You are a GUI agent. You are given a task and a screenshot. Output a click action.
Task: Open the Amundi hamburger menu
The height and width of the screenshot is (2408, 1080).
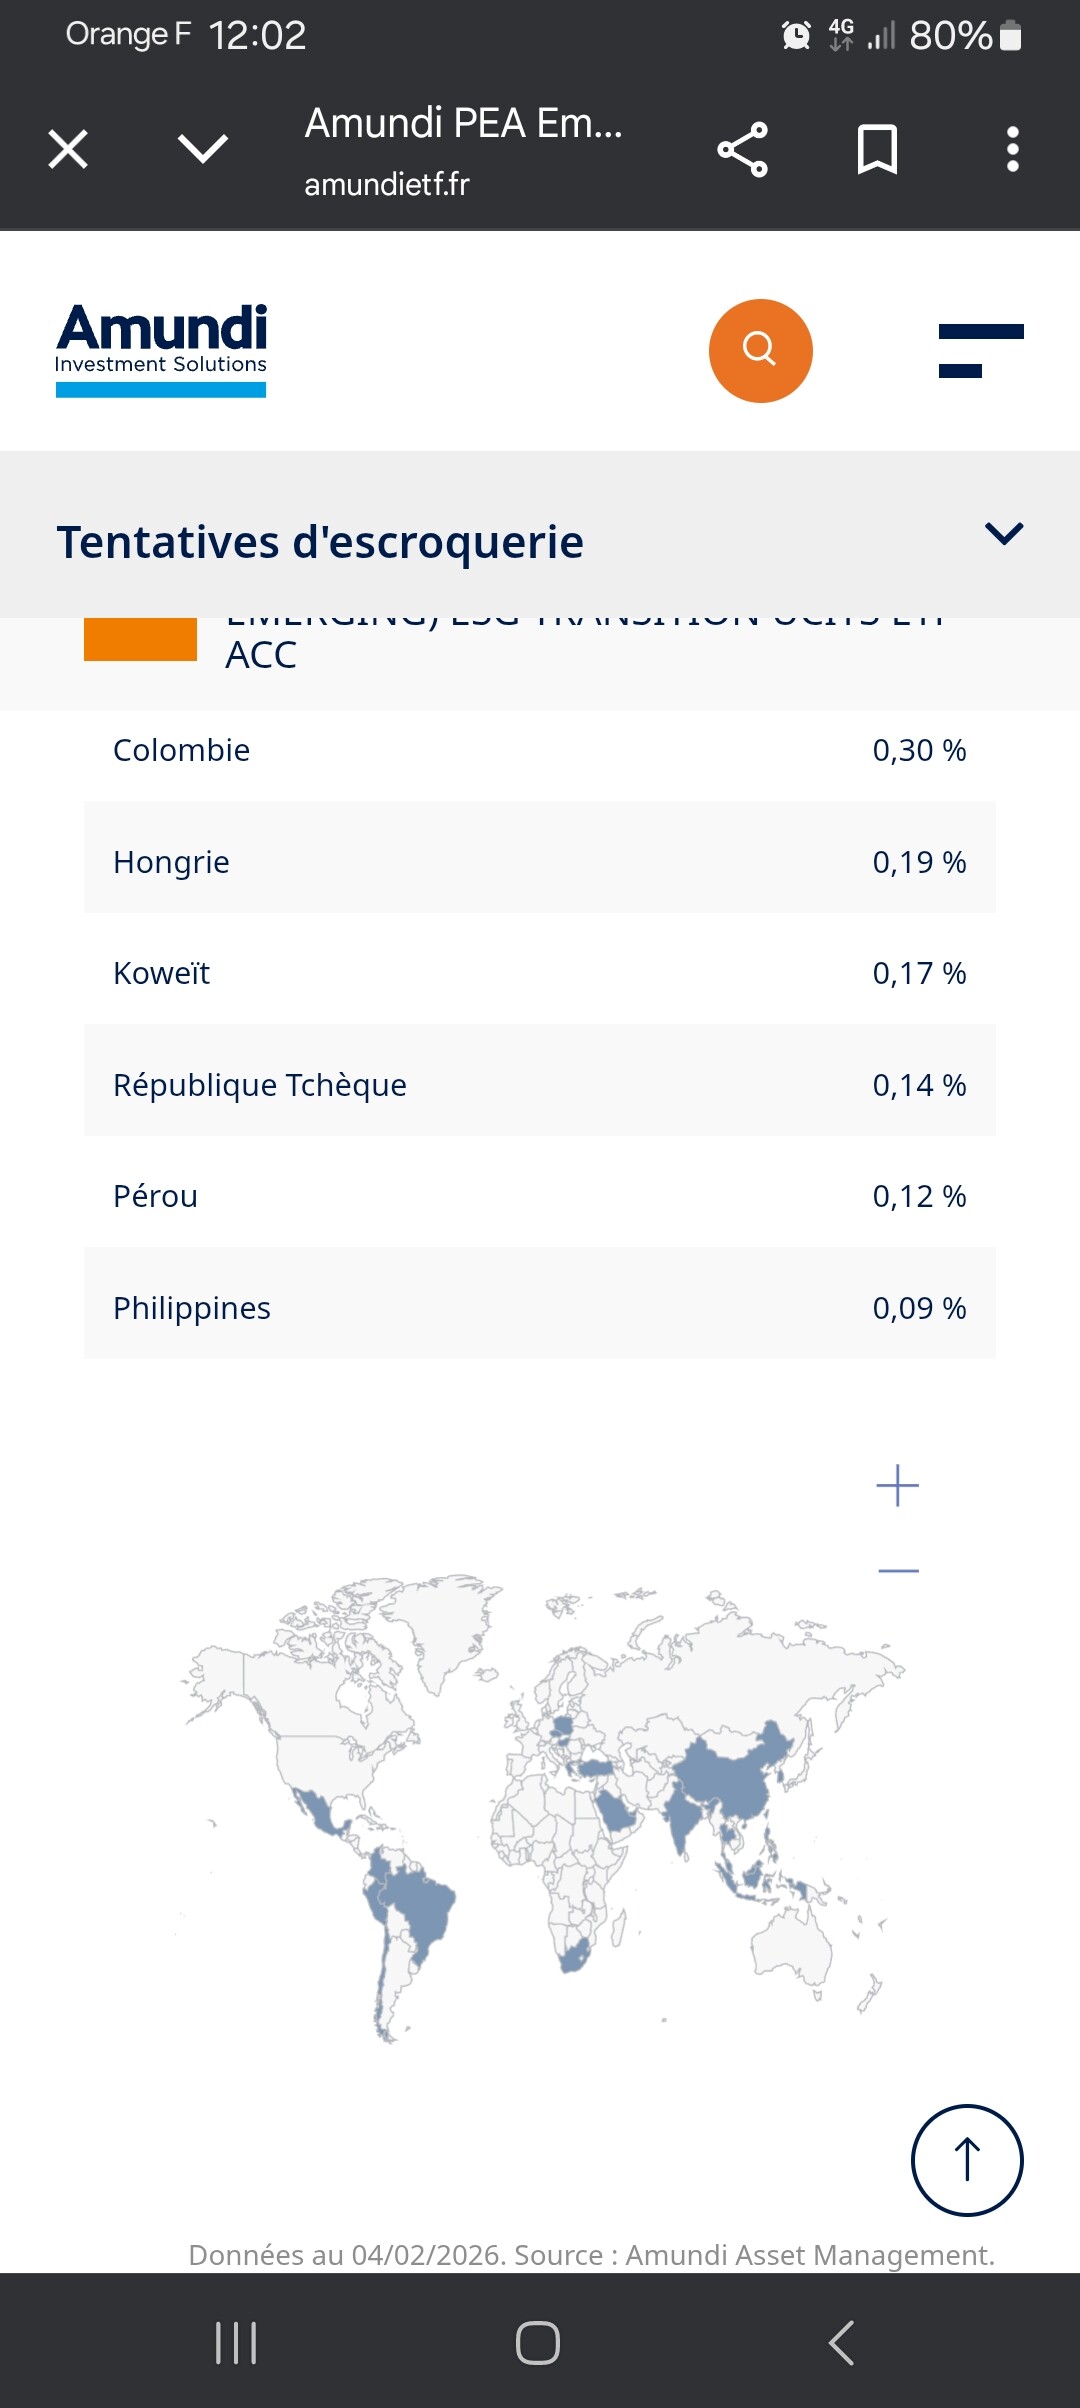point(980,350)
